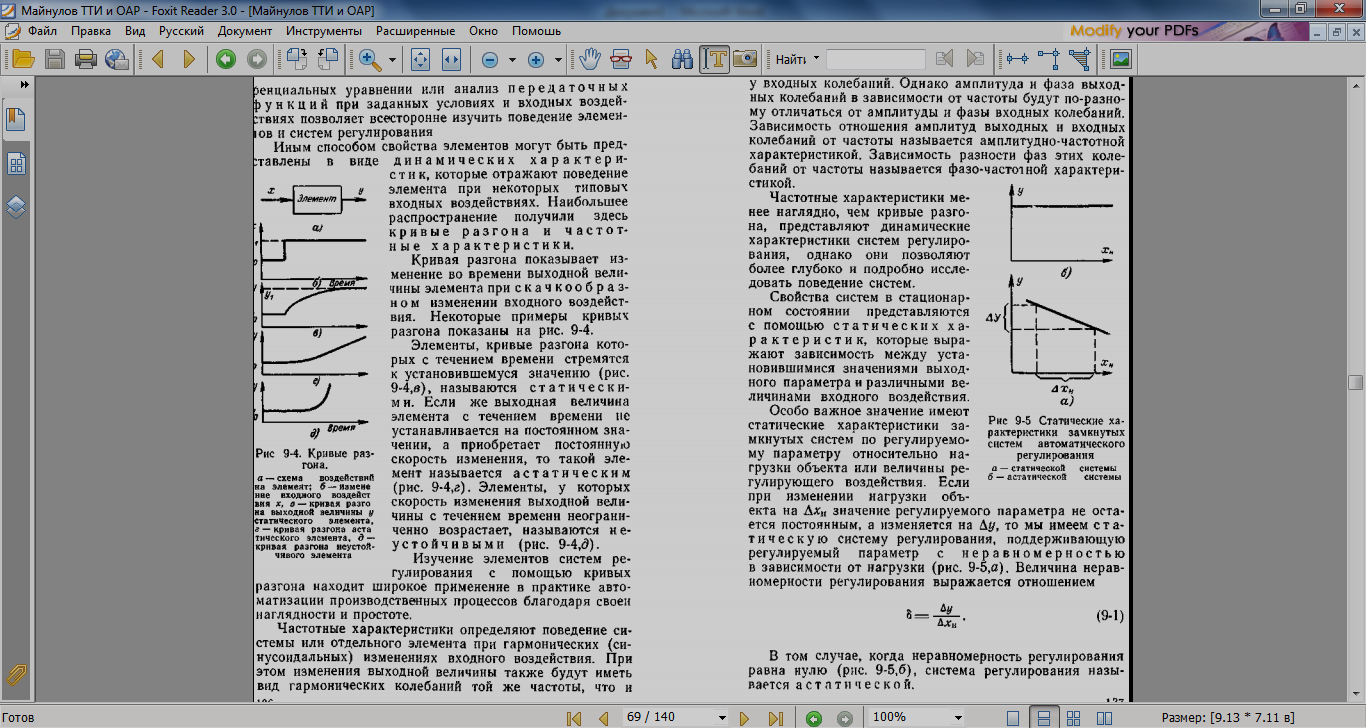This screenshot has width=1366, height=728.
Task: Select the distance measure tool icon
Action: tap(1018, 59)
